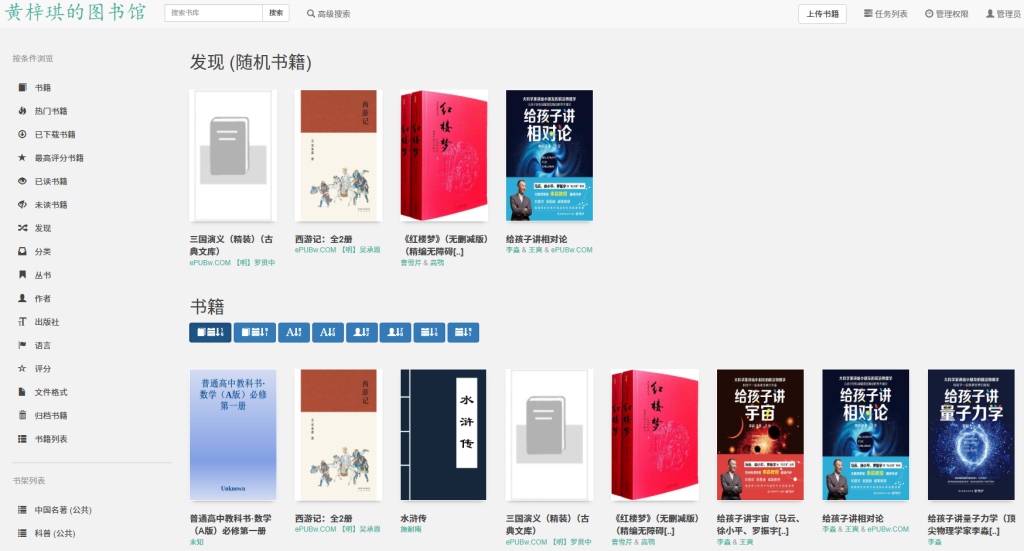This screenshot has width=1024, height=551.
Task: Sort by book date, newest first
Action: tap(210, 332)
